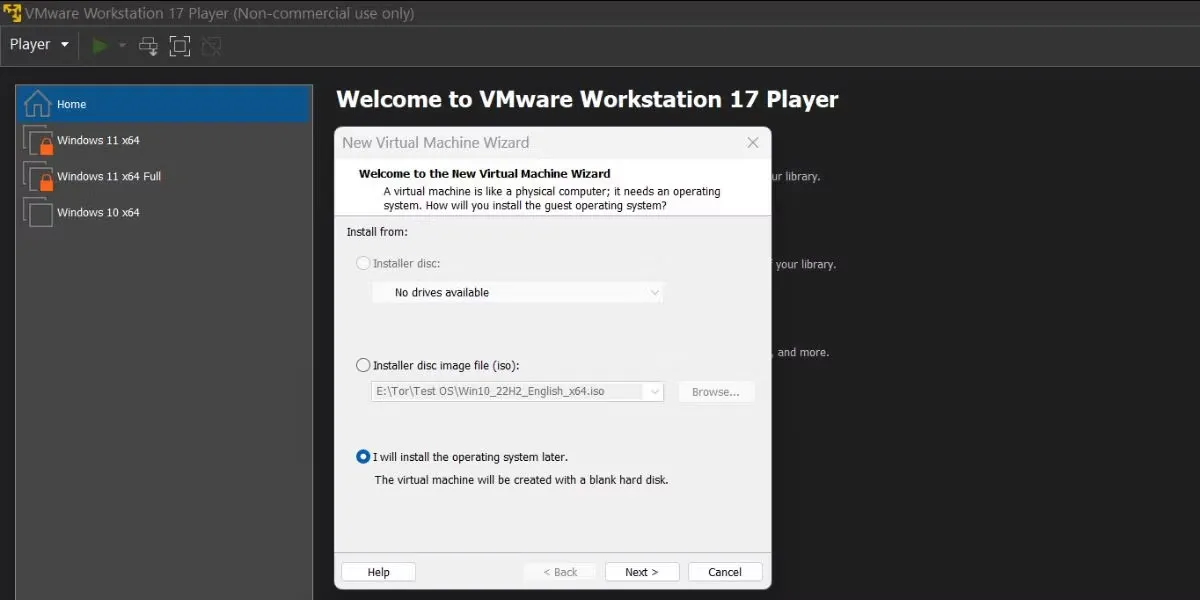Image resolution: width=1200 pixels, height=600 pixels.
Task: Expand the ISO file path dropdown
Action: (655, 391)
